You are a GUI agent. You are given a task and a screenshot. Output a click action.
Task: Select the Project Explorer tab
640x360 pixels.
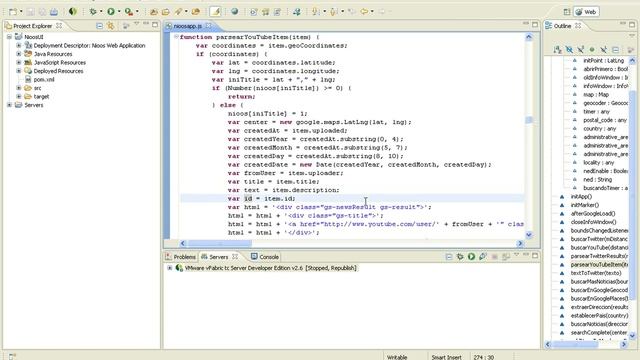[33, 26]
